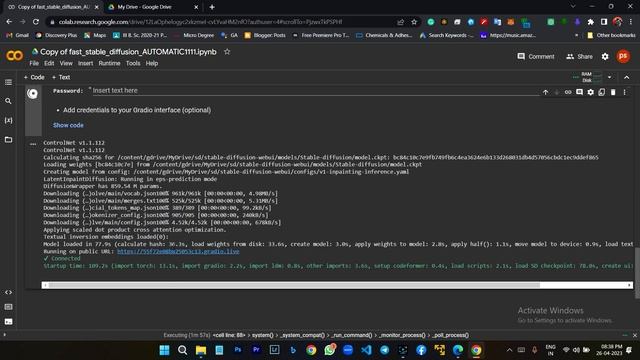Open the Help menu
640x360 pixels.
(x=151, y=63)
